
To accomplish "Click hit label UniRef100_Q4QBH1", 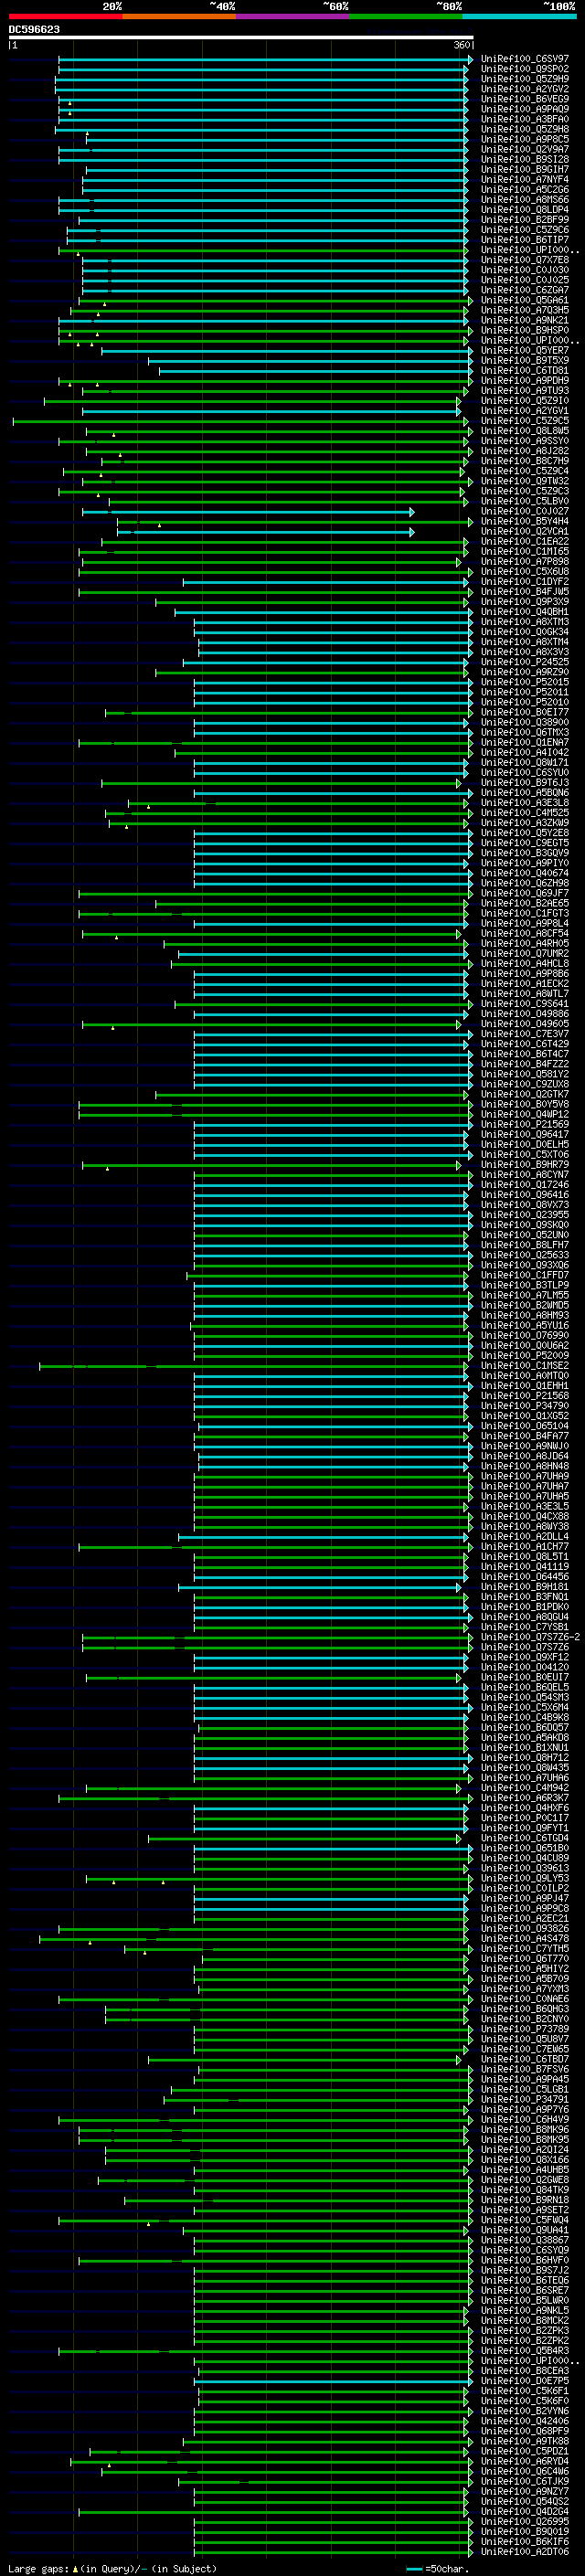I will [x=525, y=612].
